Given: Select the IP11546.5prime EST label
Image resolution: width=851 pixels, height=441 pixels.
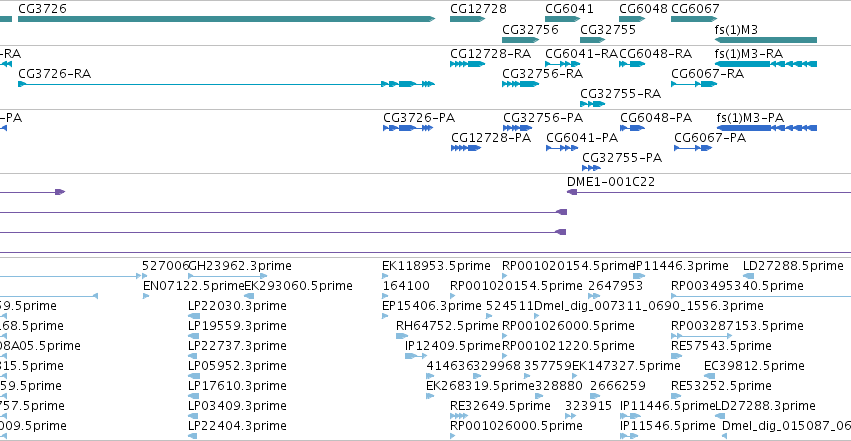Looking at the screenshot, I should pyautogui.click(x=668, y=426).
